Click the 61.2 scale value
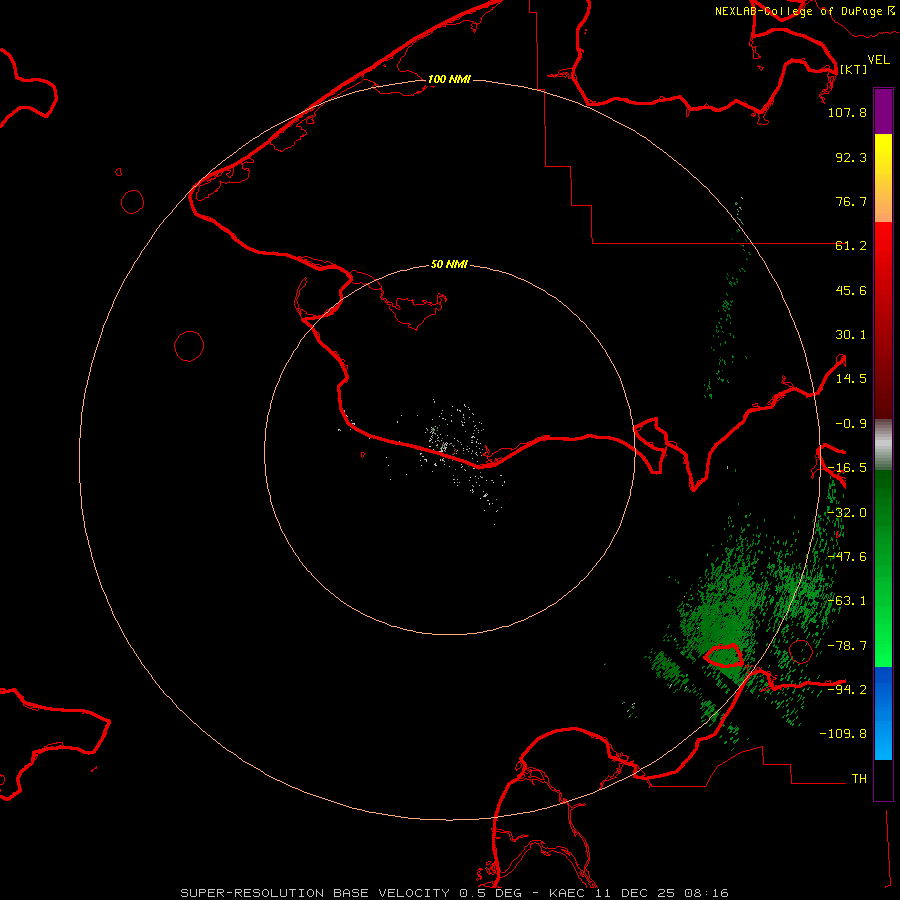Image resolution: width=900 pixels, height=900 pixels. click(x=851, y=246)
